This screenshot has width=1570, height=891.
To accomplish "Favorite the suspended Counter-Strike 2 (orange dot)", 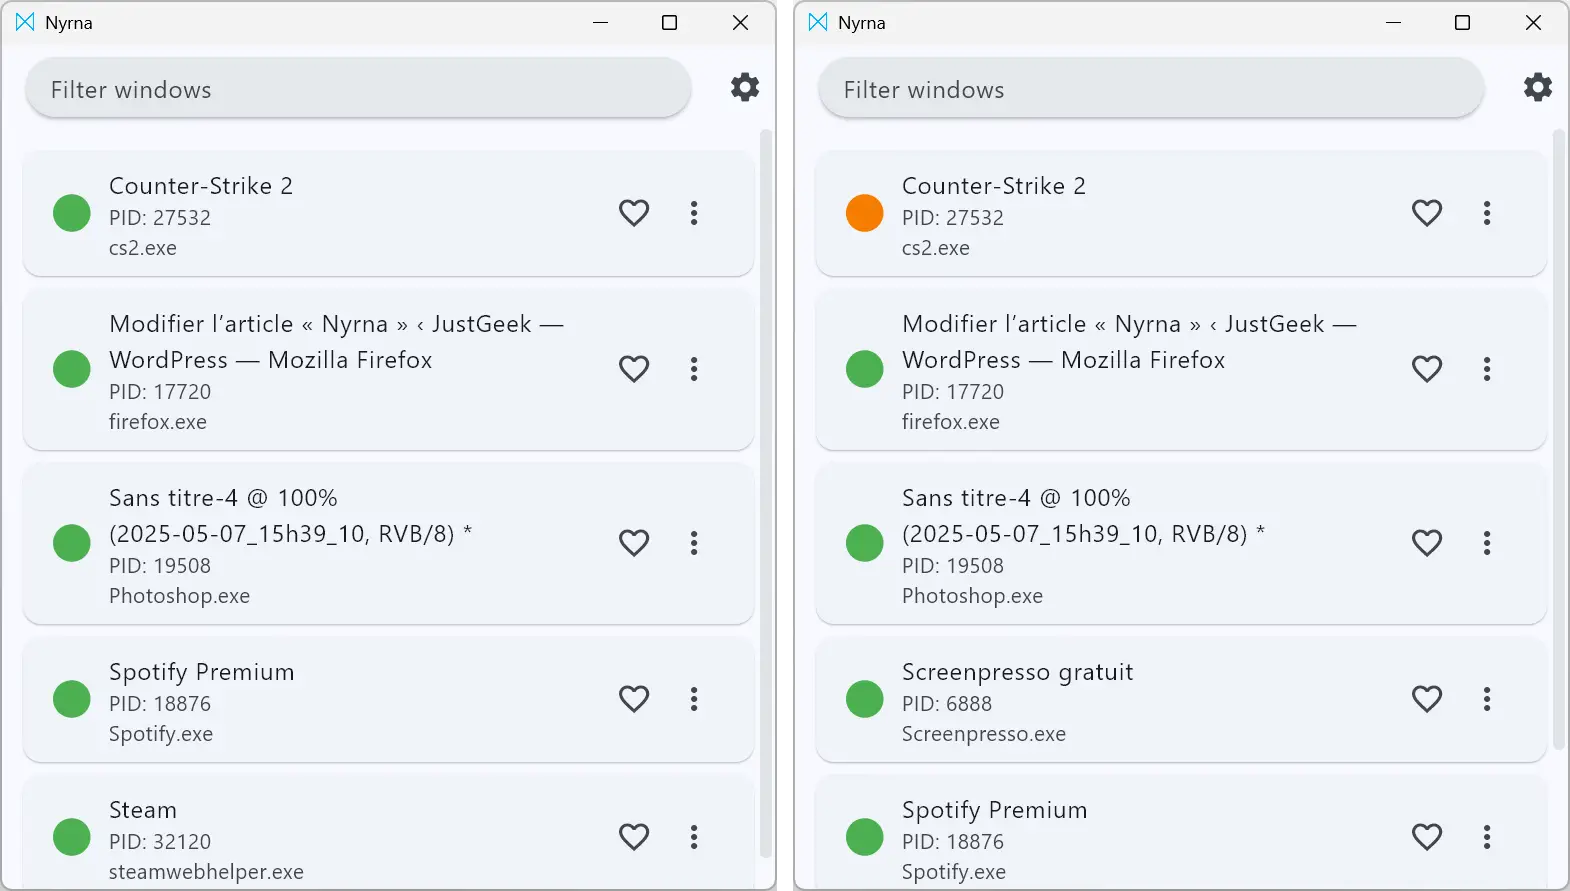I will (x=1427, y=213).
